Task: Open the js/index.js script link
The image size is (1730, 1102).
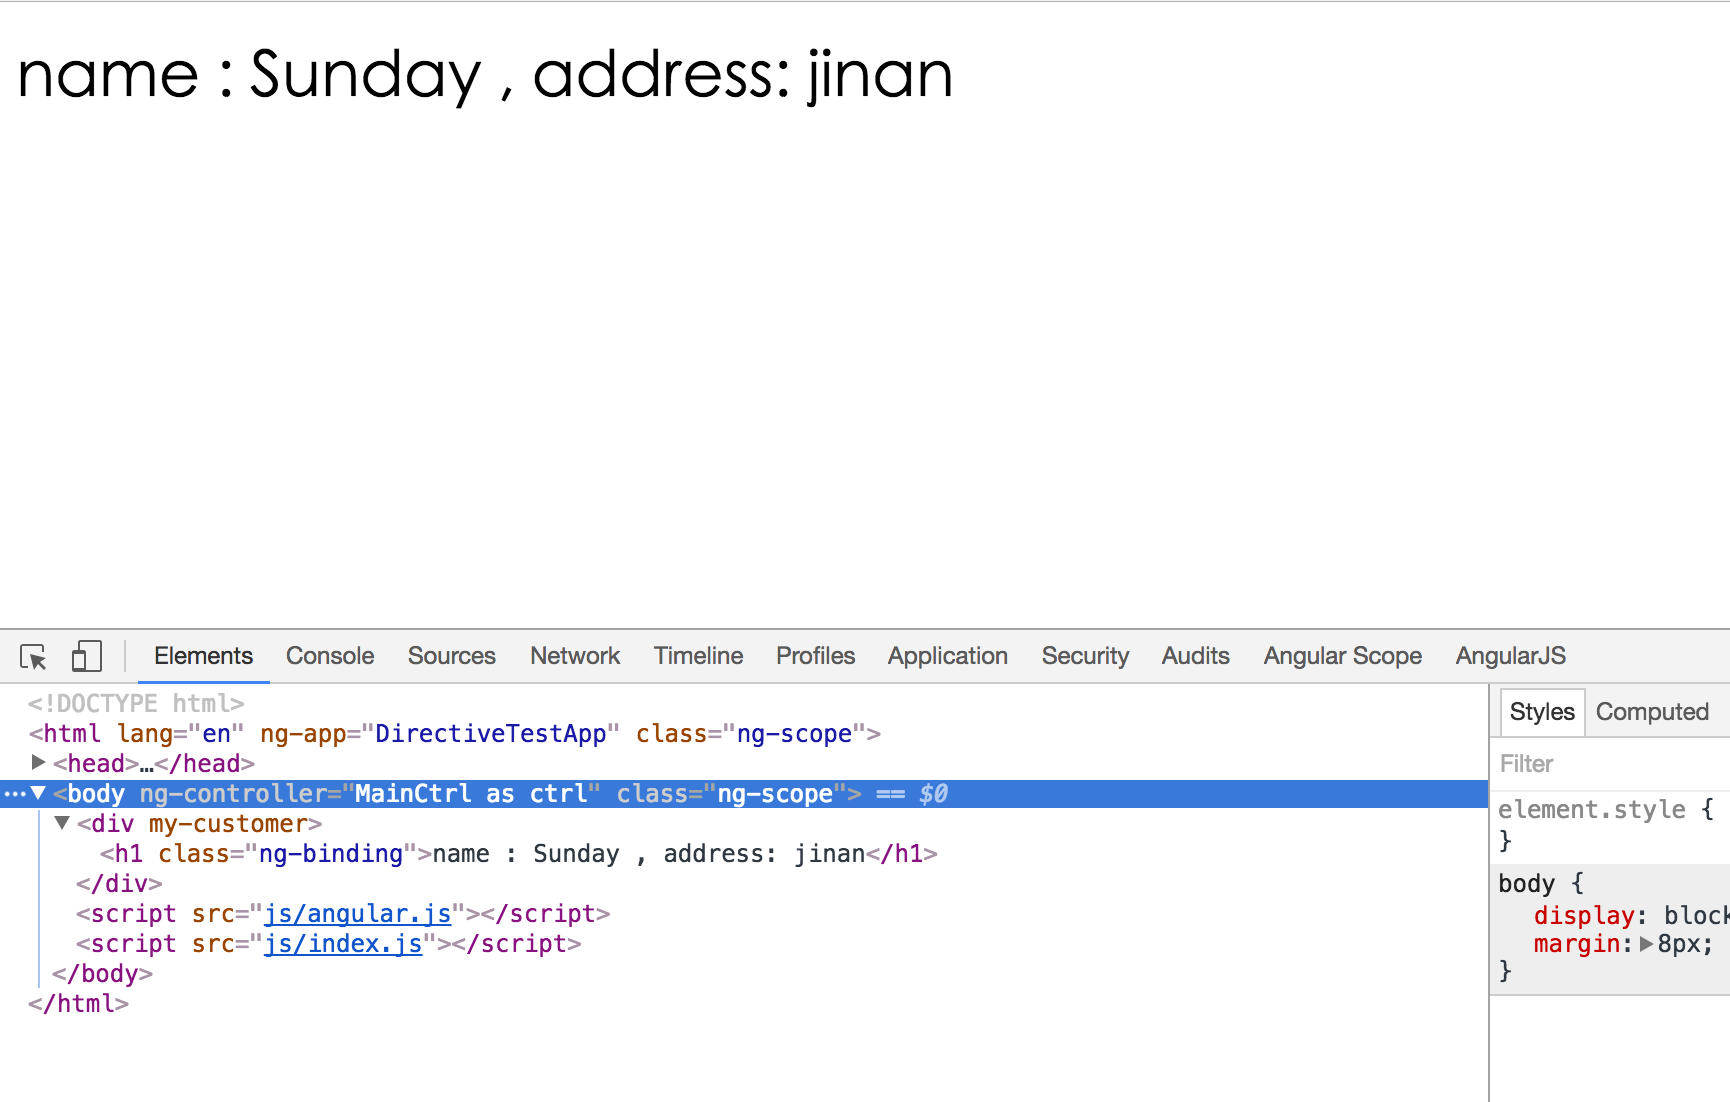Action: tap(343, 944)
